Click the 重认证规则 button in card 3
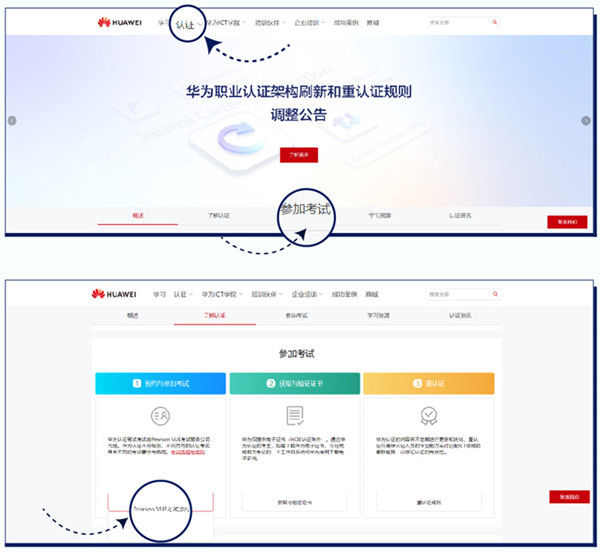 click(x=429, y=502)
